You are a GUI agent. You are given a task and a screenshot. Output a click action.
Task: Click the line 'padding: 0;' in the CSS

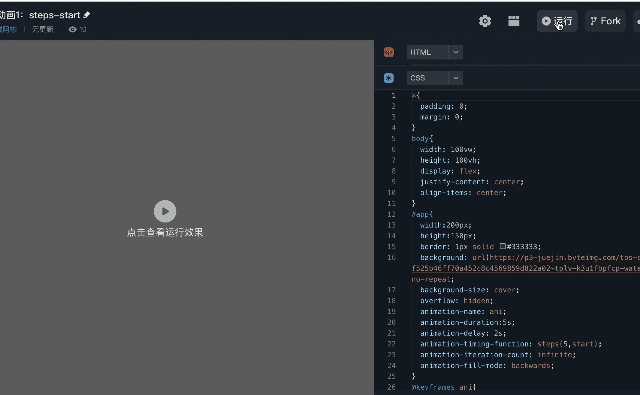(x=443, y=106)
